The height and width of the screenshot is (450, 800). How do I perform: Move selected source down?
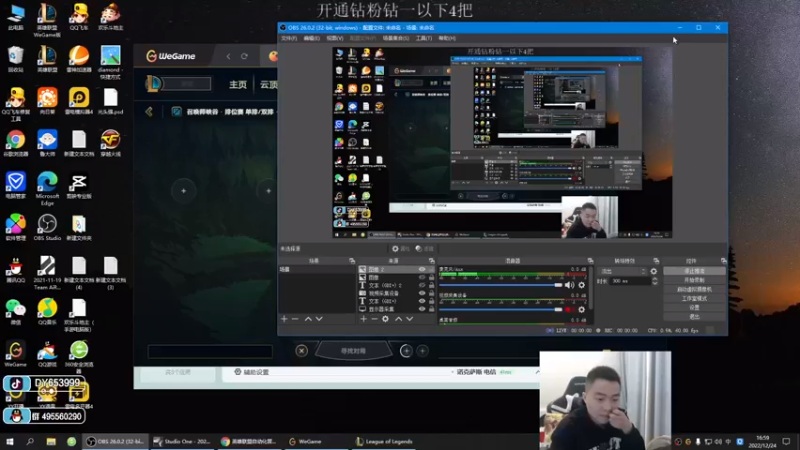409,319
